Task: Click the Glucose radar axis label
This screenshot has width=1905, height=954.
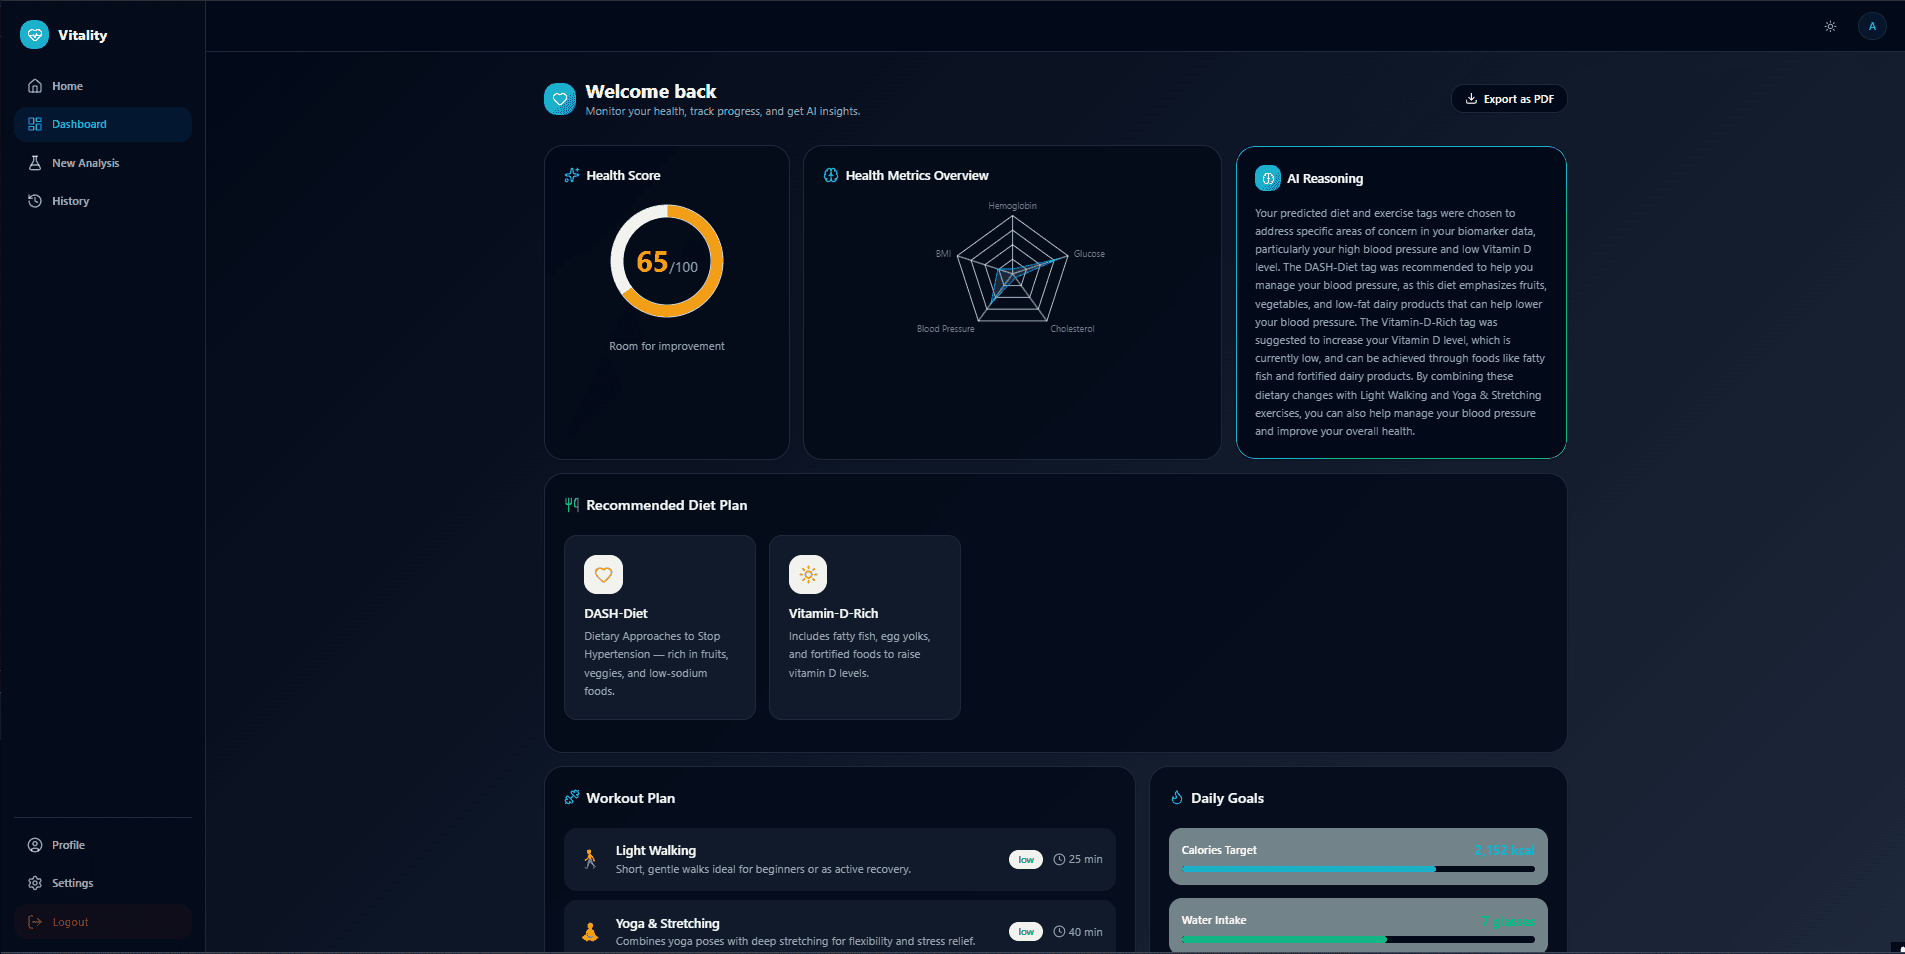Action: [1089, 254]
